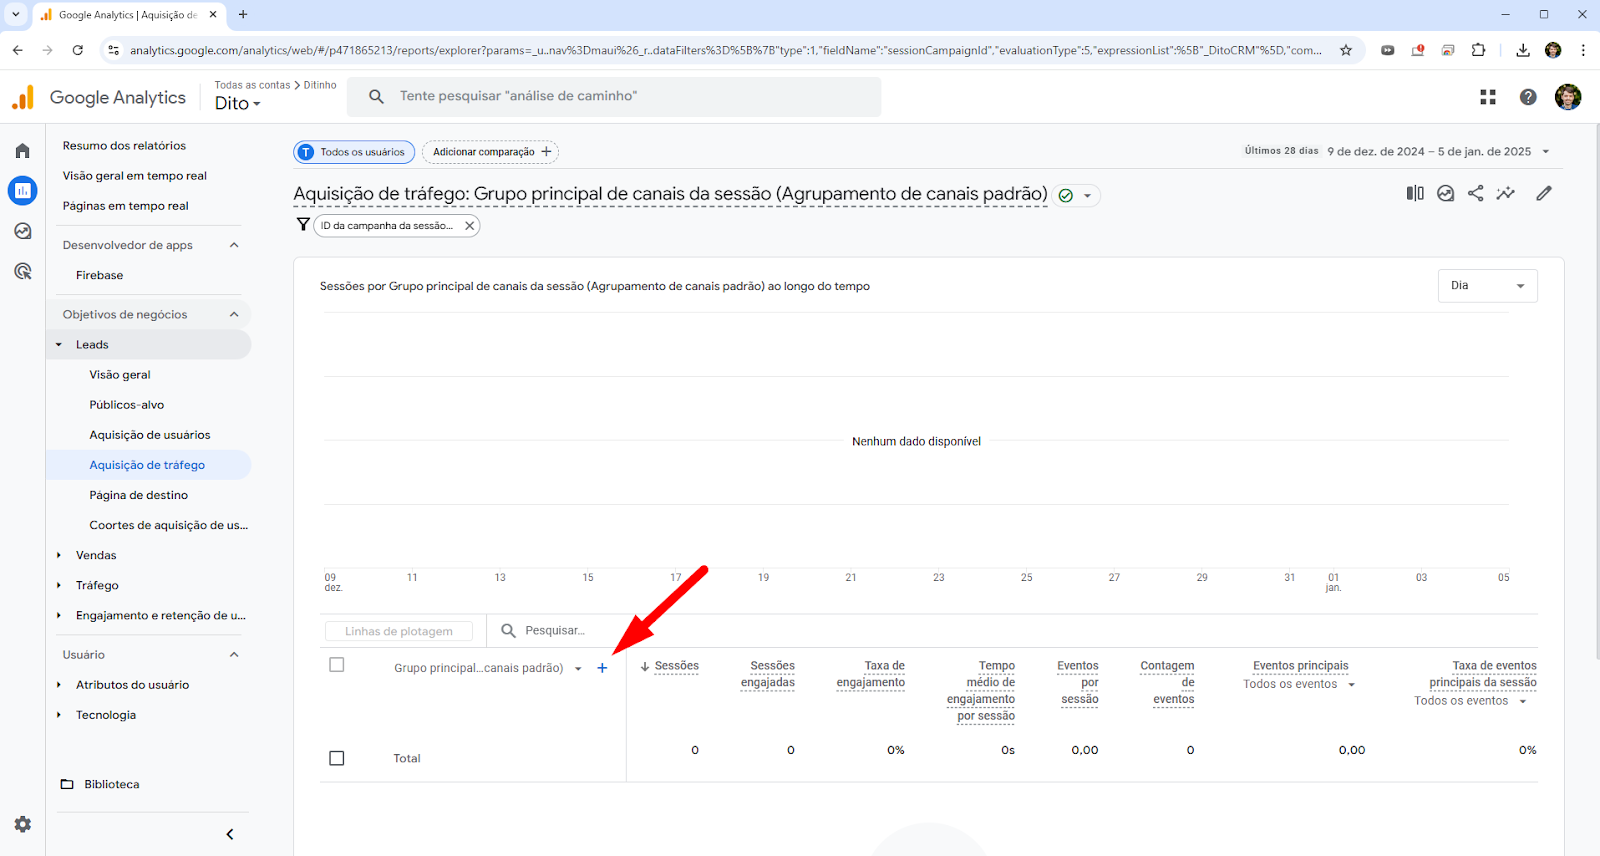Collapse the Desenvolvedor de apps section
Image resolution: width=1600 pixels, height=856 pixels.
point(234,245)
